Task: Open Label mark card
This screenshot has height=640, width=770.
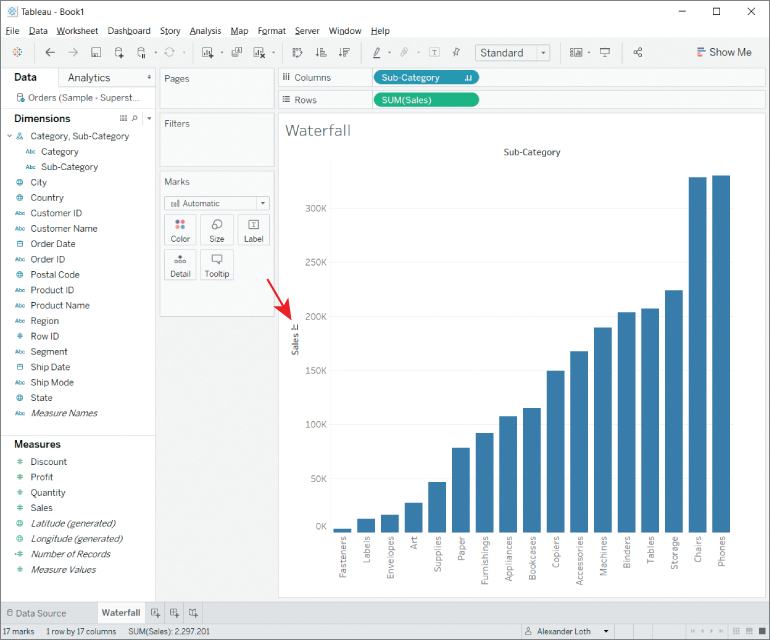Action: point(253,230)
